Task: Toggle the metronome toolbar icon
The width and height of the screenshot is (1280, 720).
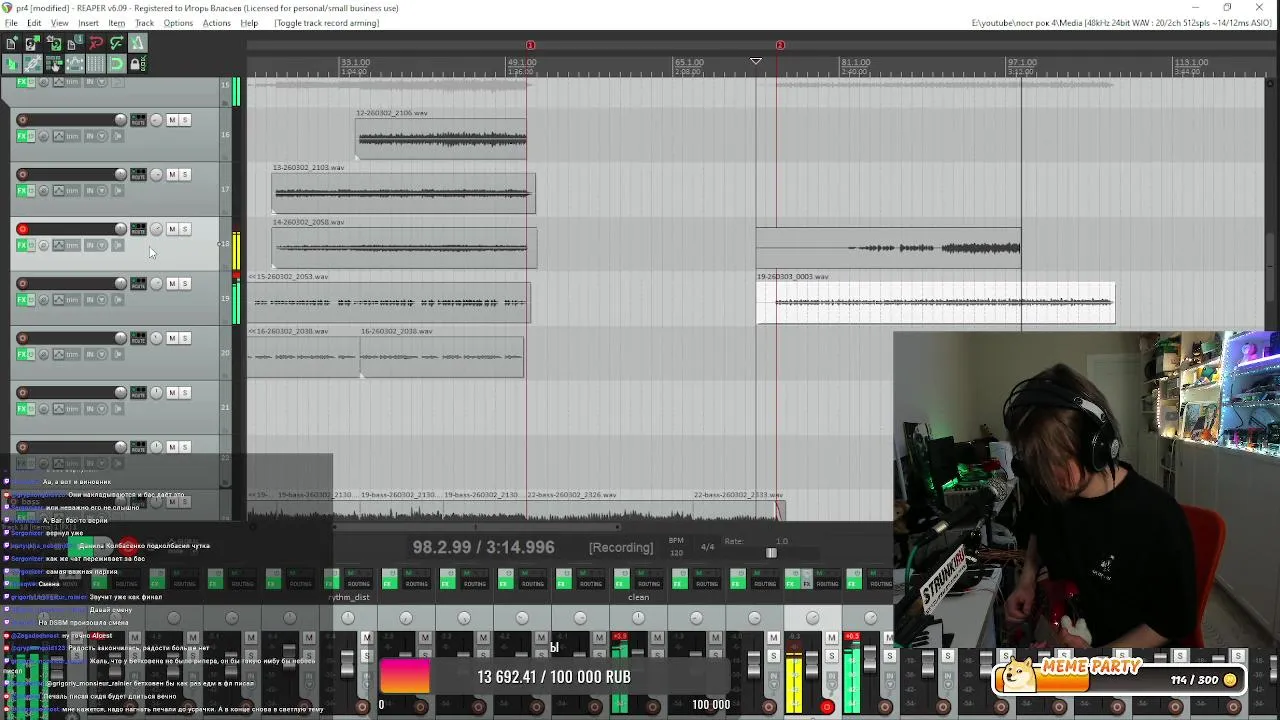Action: tap(138, 43)
